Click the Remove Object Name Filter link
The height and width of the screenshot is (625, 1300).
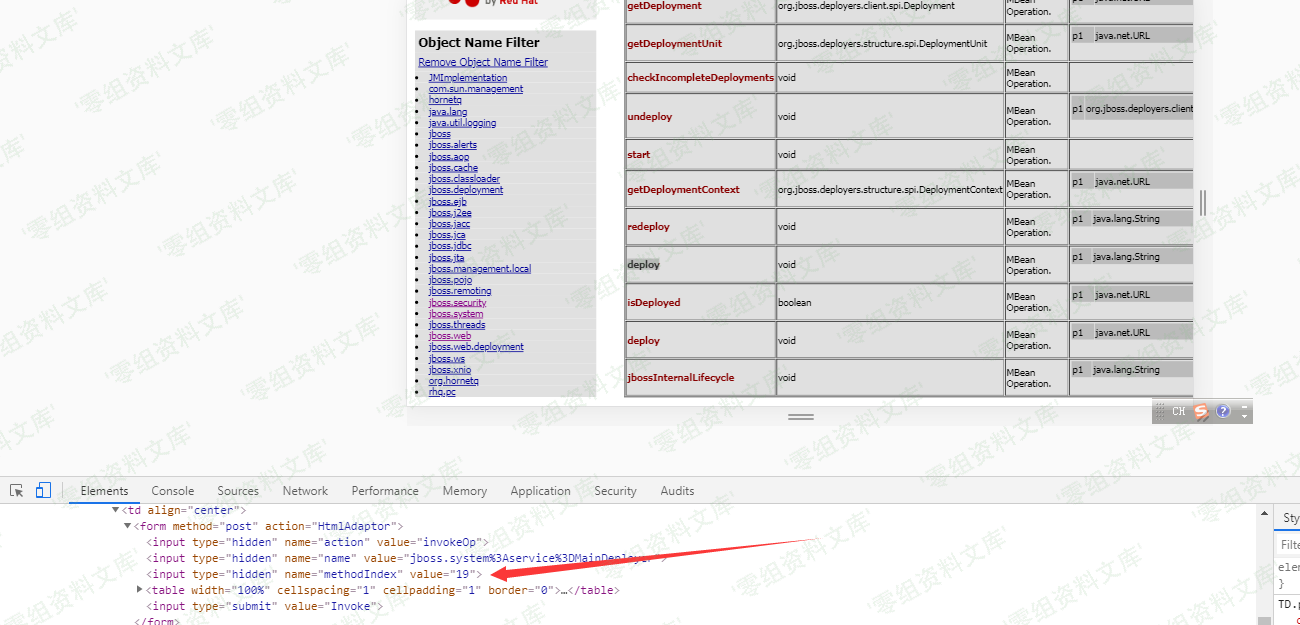tap(483, 62)
